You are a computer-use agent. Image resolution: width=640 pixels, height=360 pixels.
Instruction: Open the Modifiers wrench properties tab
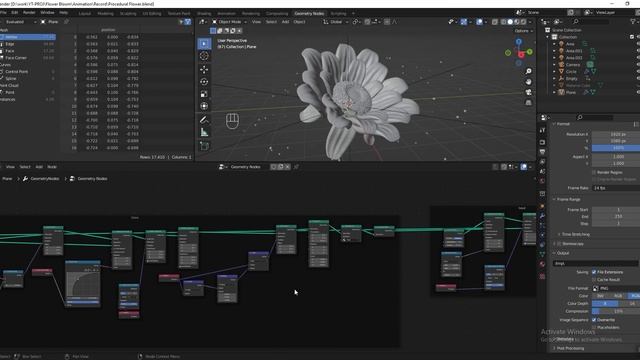(542, 216)
